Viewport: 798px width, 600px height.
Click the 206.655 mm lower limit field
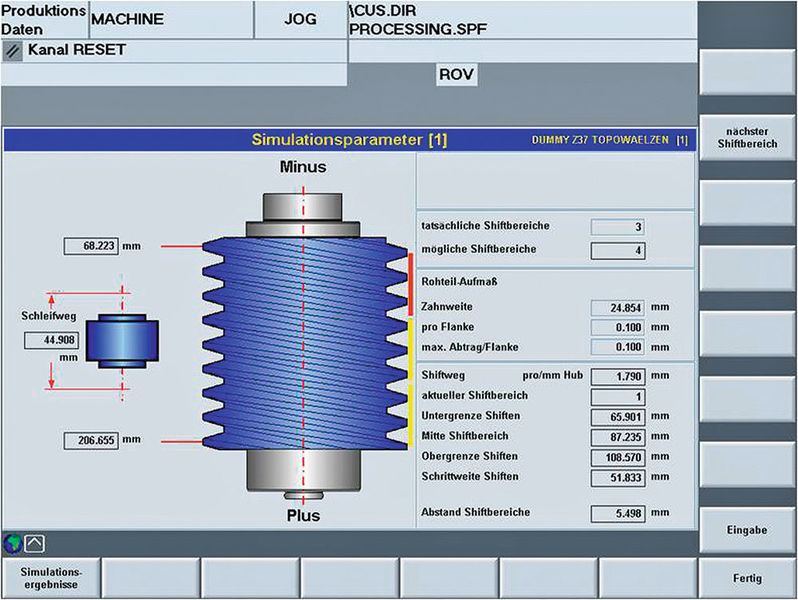[91, 440]
